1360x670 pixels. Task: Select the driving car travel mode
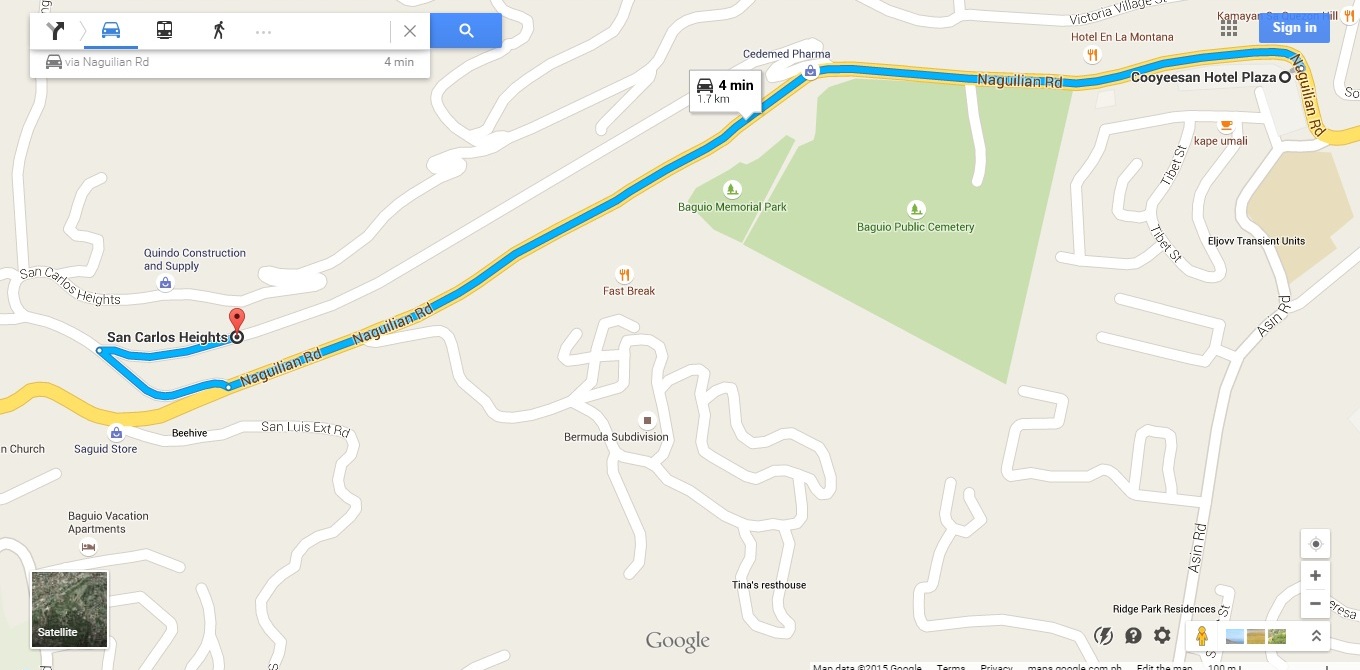pyautogui.click(x=111, y=31)
